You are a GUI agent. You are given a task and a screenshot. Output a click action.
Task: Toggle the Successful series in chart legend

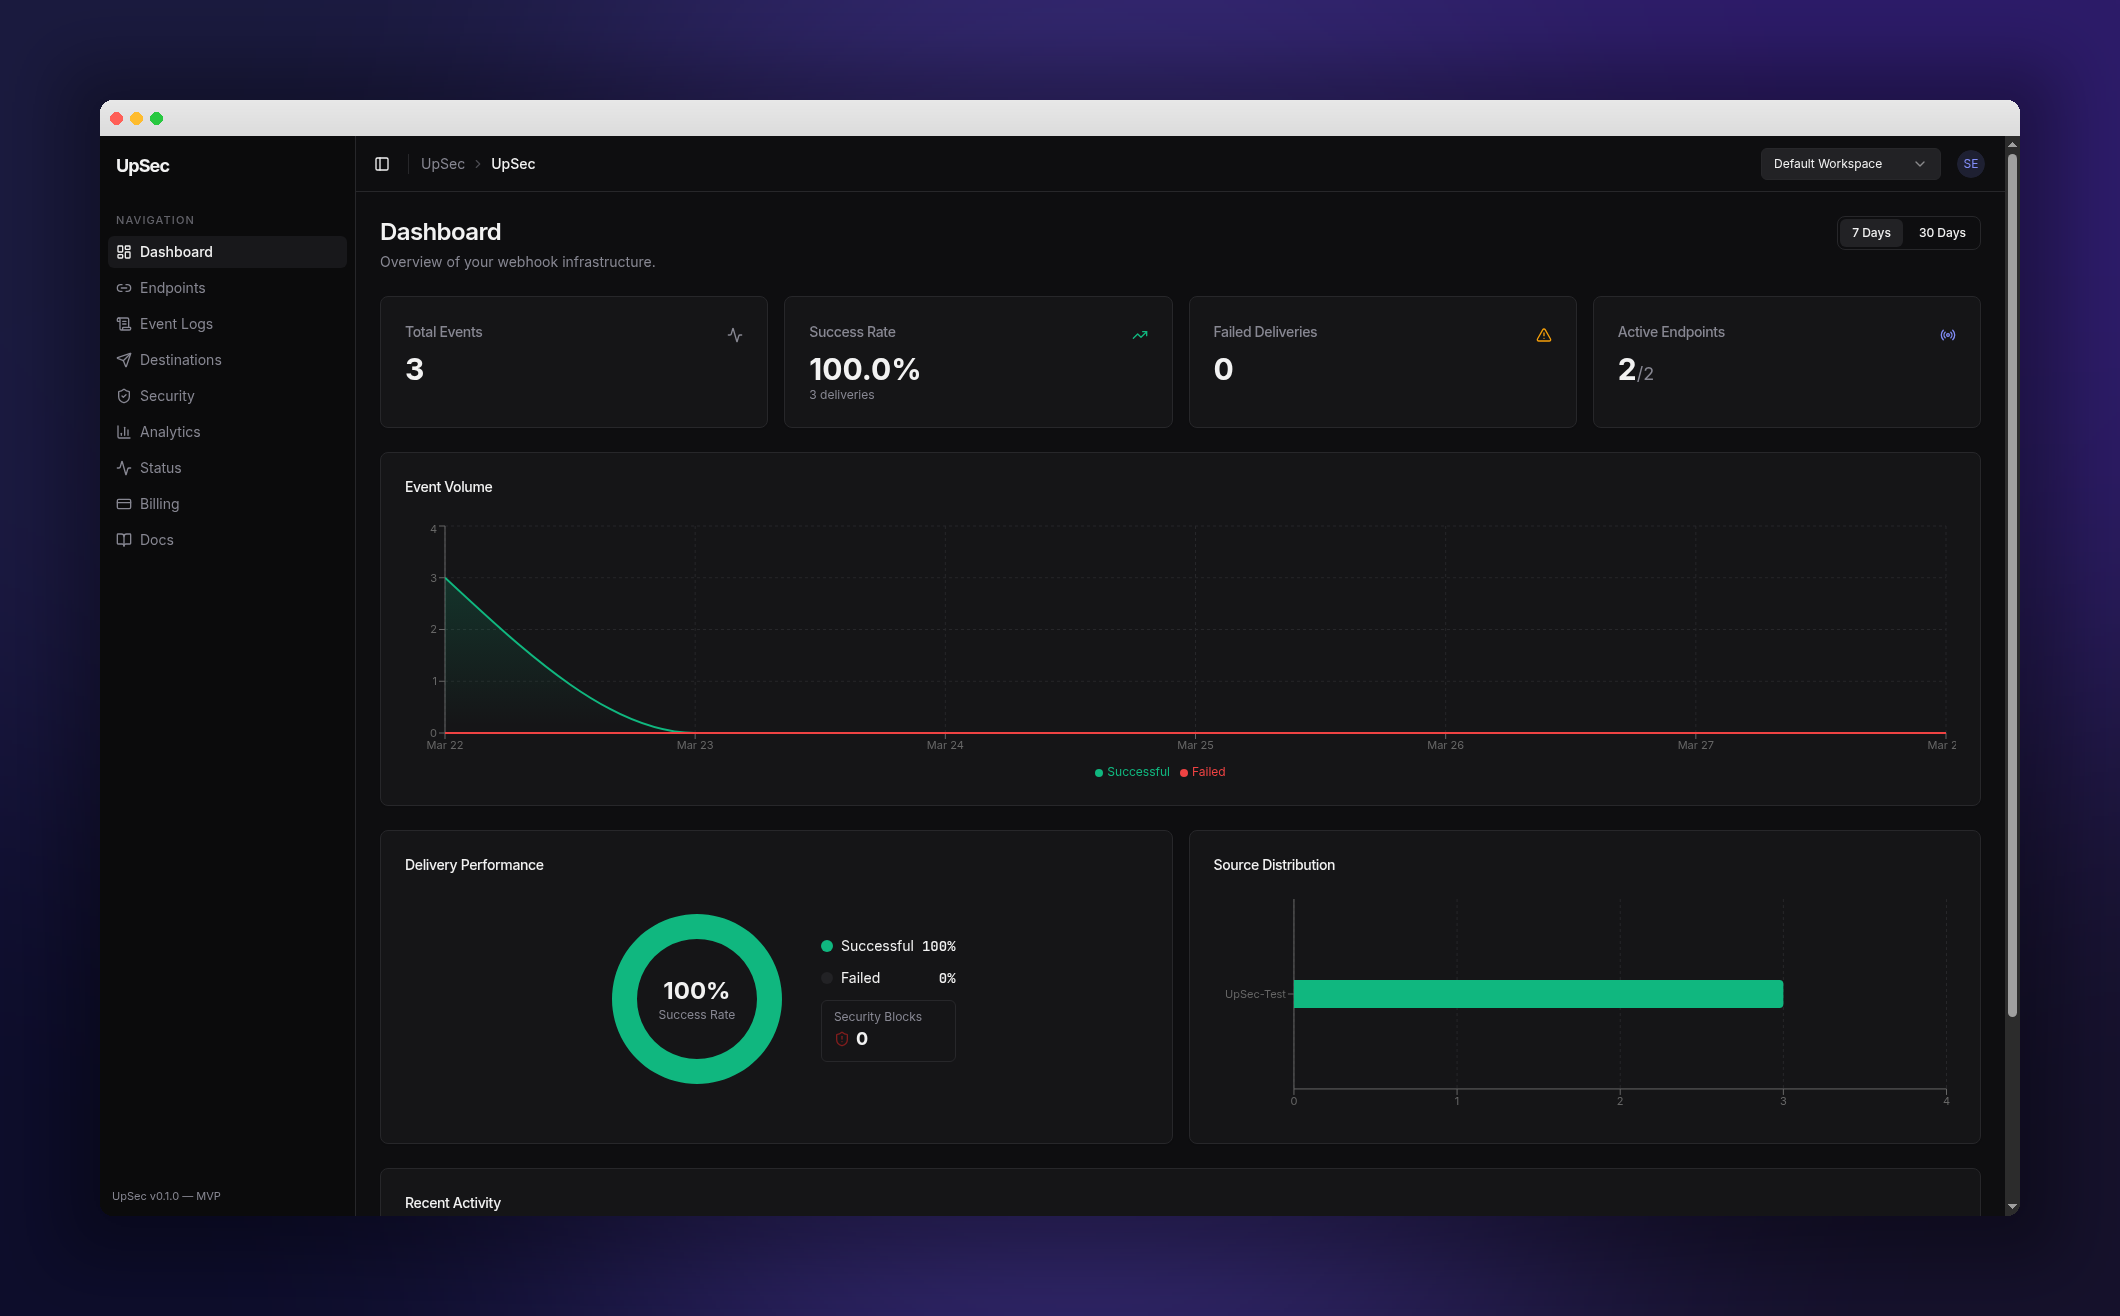[1132, 772]
